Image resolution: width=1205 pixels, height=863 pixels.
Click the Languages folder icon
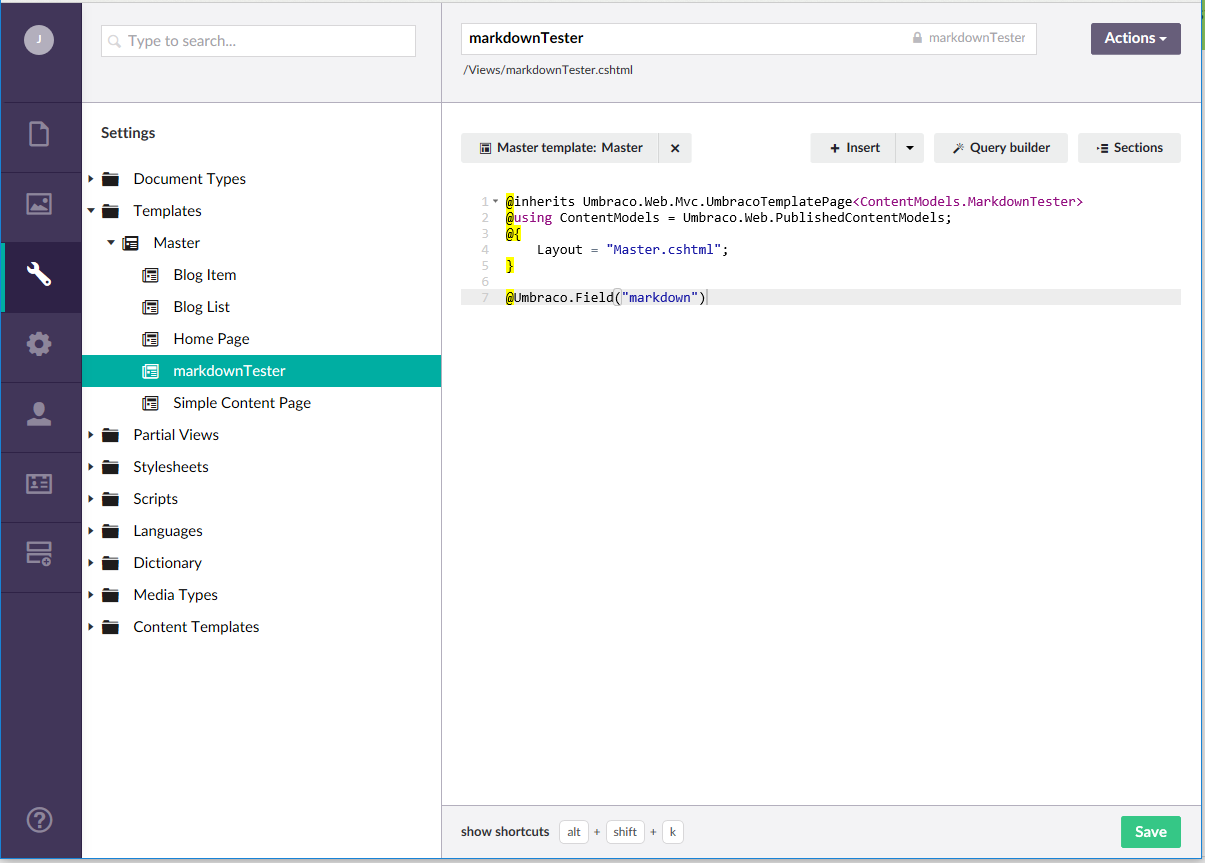click(111, 531)
